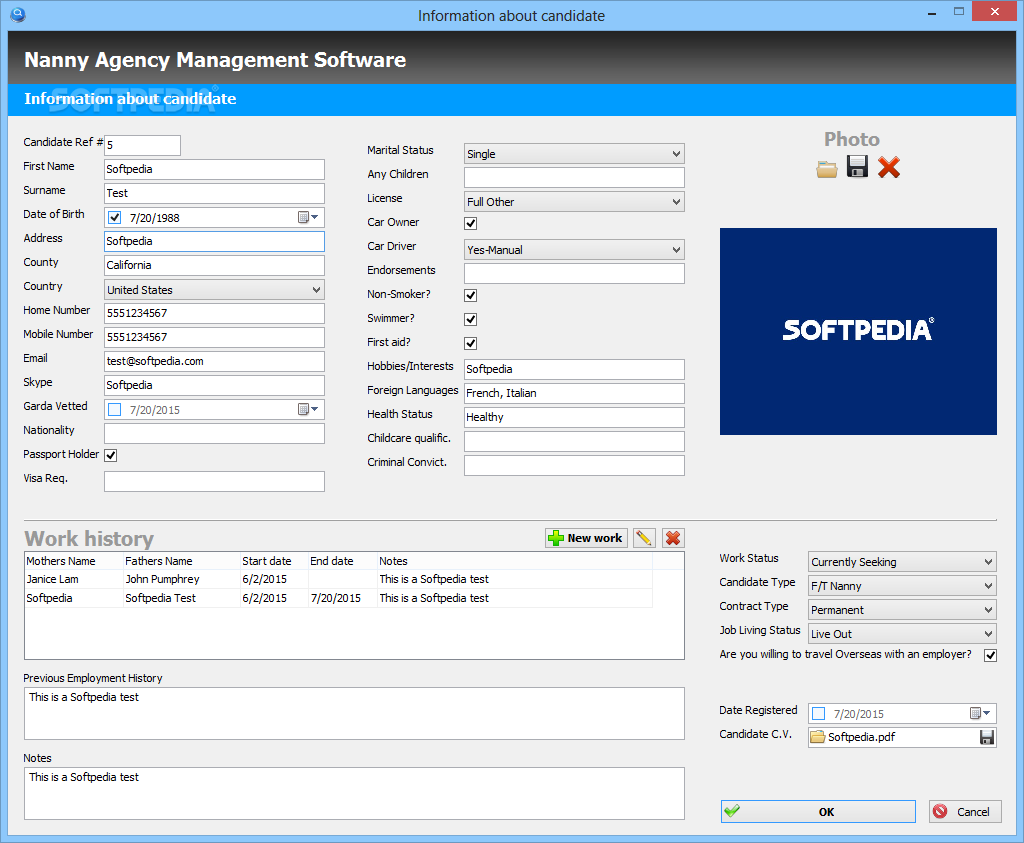Toggle the Car Owner checkbox
1024x843 pixels.
pyautogui.click(x=471, y=223)
